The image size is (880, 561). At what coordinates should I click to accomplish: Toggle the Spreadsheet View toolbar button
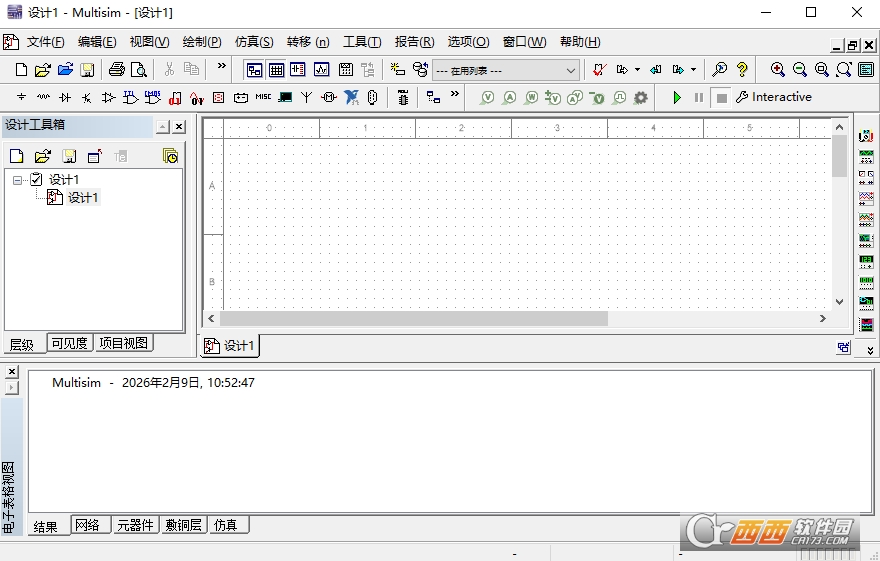(x=276, y=70)
